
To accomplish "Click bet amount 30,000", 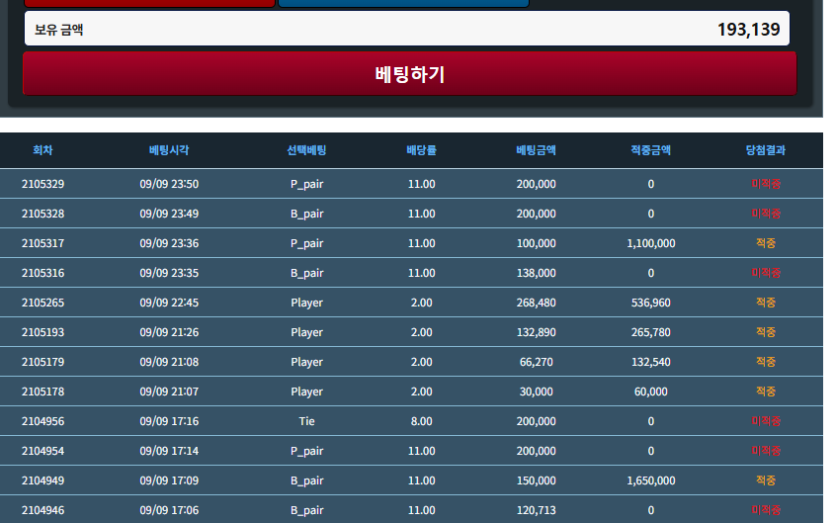I will (x=536, y=391).
